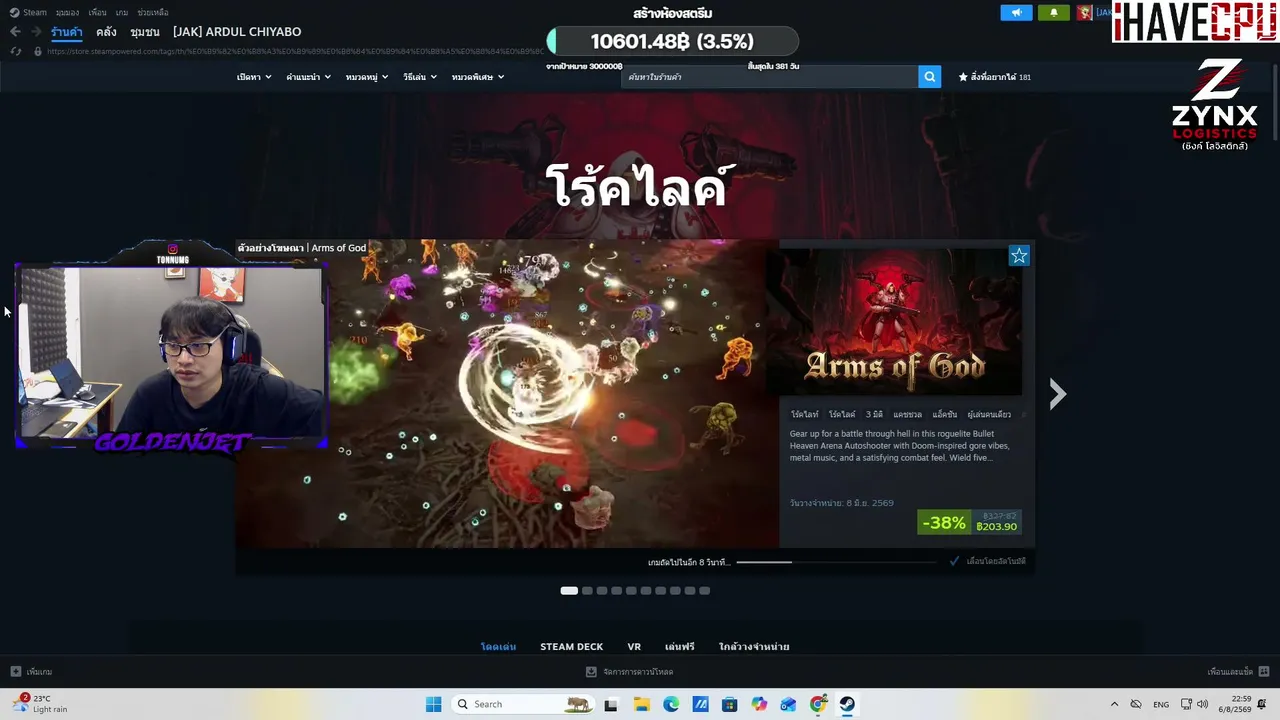The width and height of the screenshot is (1280, 720).
Task: Click the store page URL address
Action: pos(295,51)
